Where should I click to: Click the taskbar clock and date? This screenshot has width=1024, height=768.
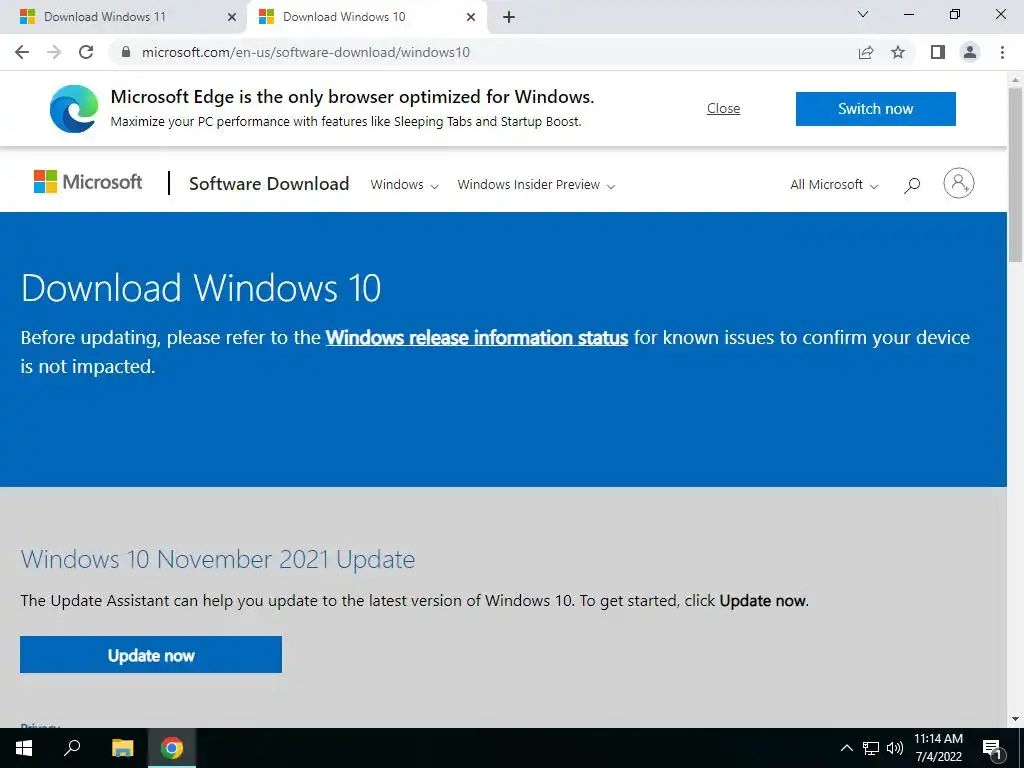click(x=938, y=748)
